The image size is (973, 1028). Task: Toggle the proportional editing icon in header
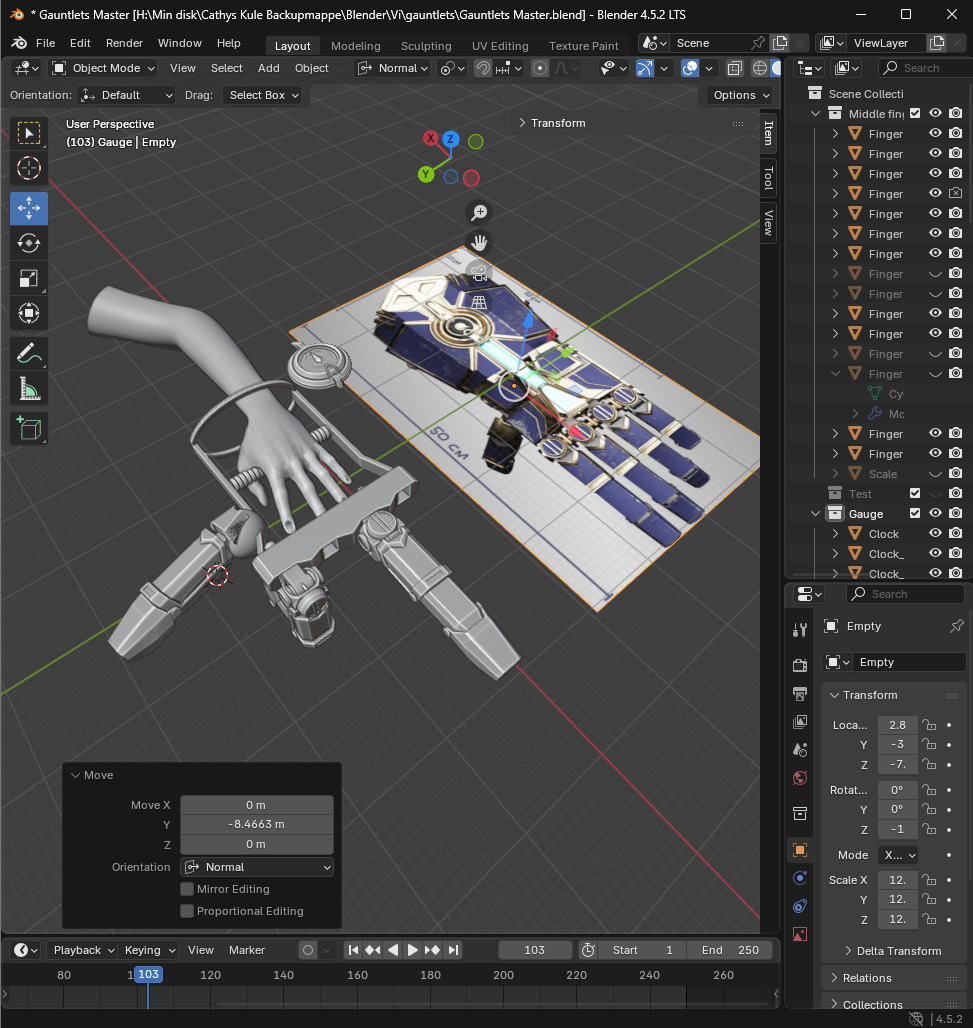tap(540, 68)
